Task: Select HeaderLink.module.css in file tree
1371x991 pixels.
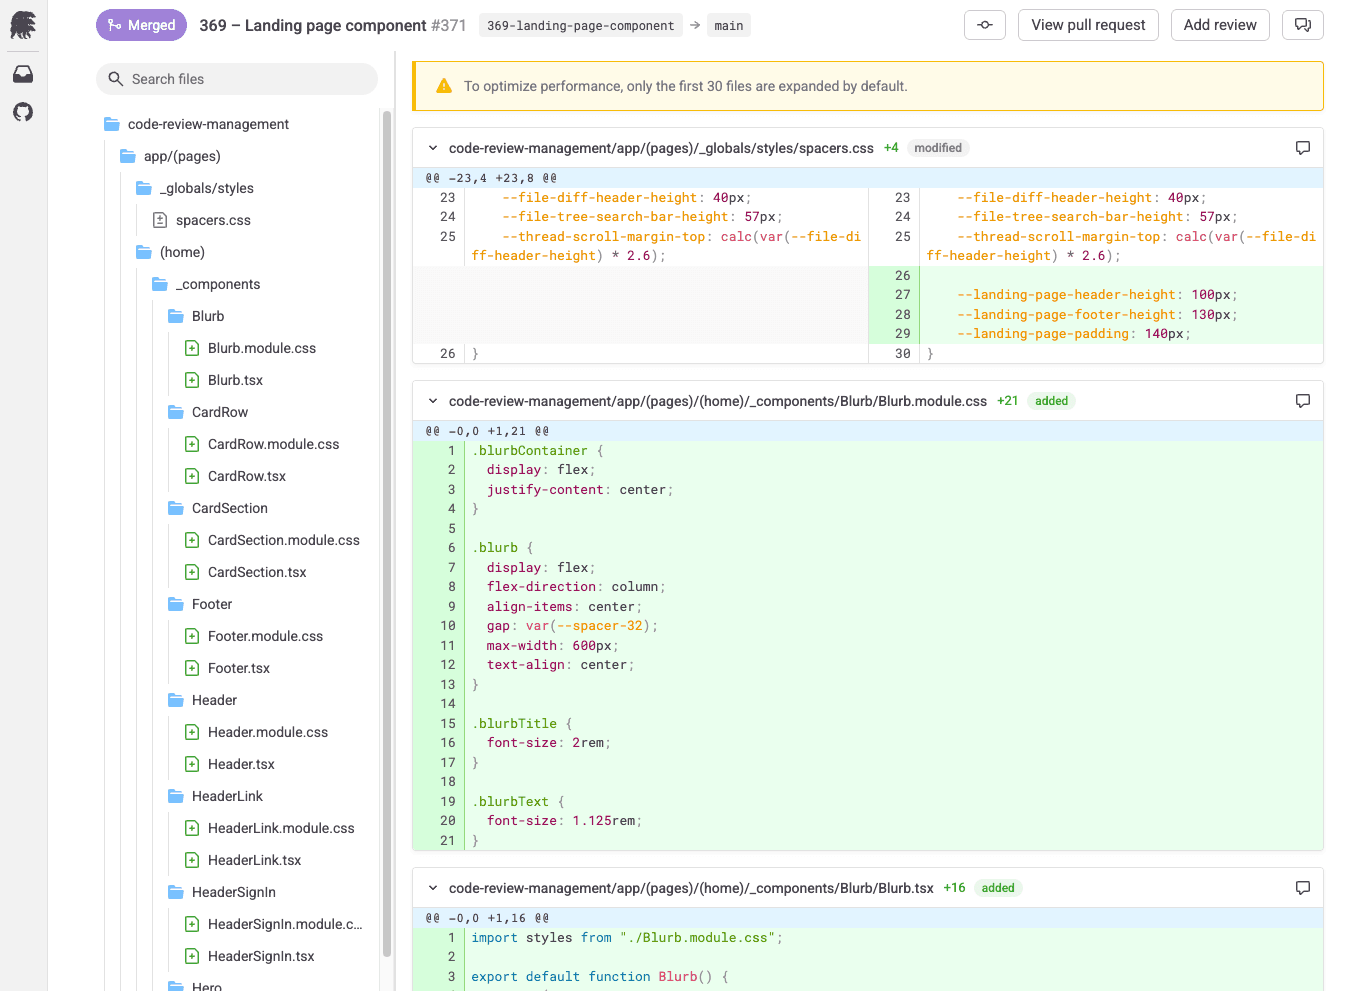Action: [271, 828]
